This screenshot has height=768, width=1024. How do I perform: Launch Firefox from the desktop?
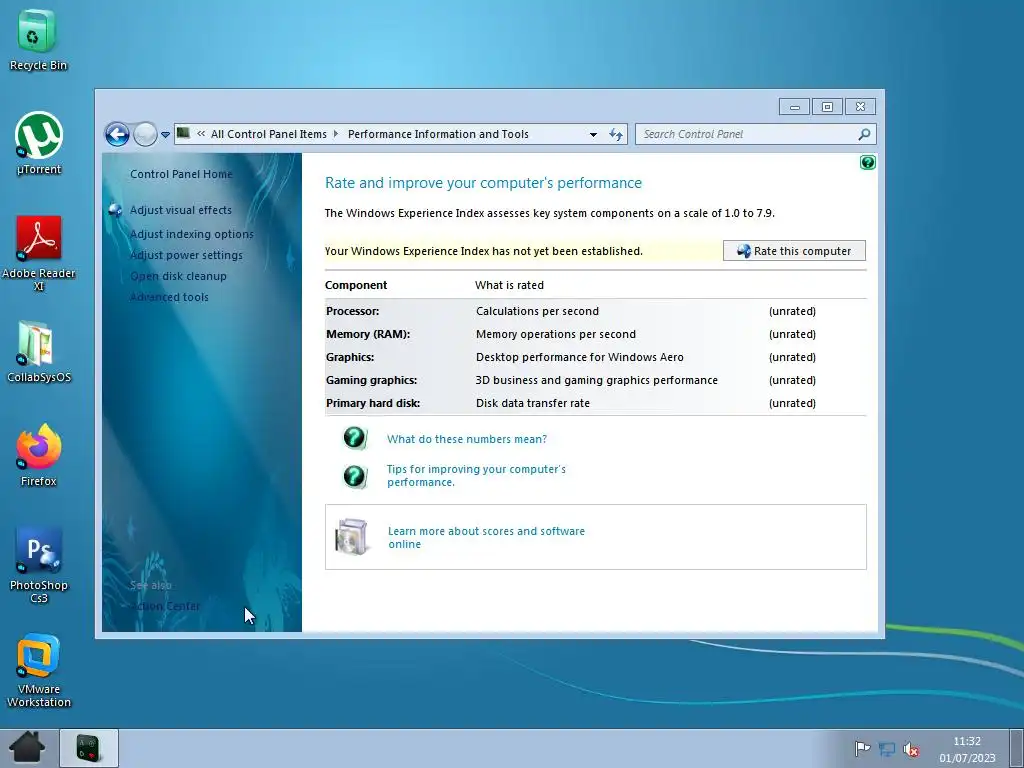point(39,455)
